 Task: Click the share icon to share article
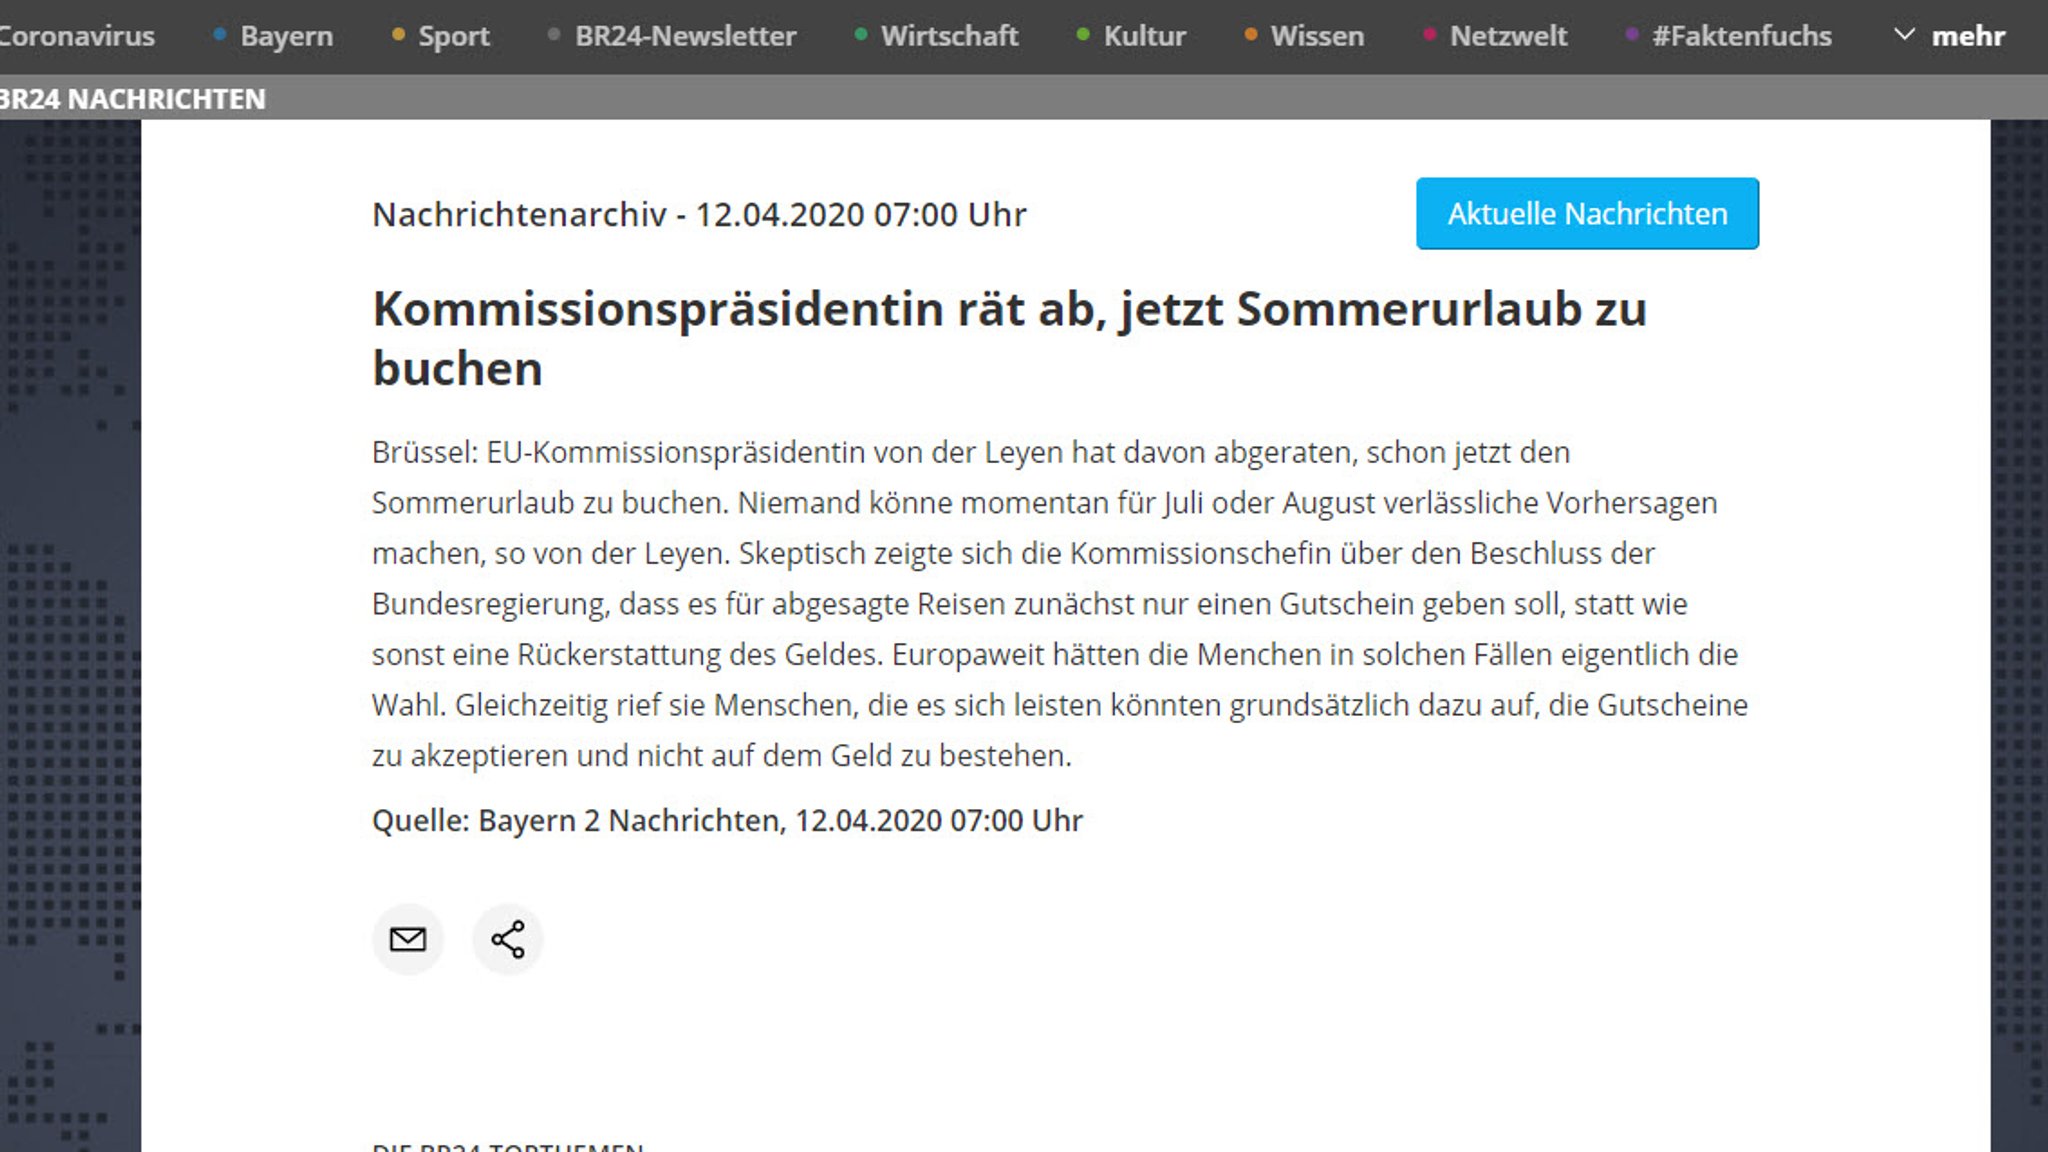coord(508,940)
